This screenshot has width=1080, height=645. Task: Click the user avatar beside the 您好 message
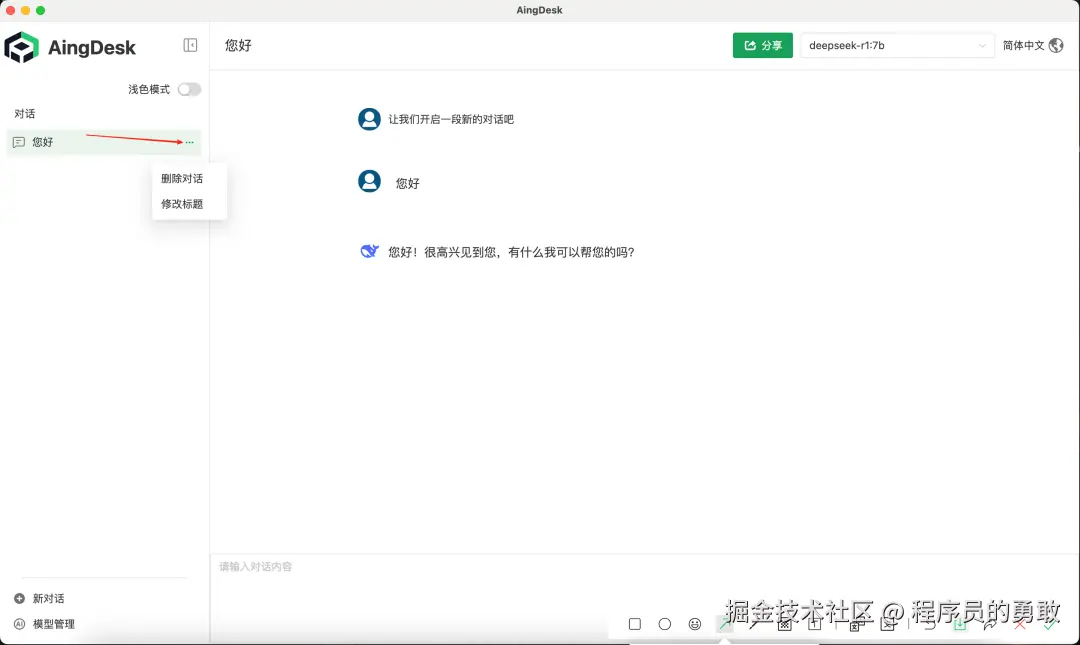click(x=369, y=181)
